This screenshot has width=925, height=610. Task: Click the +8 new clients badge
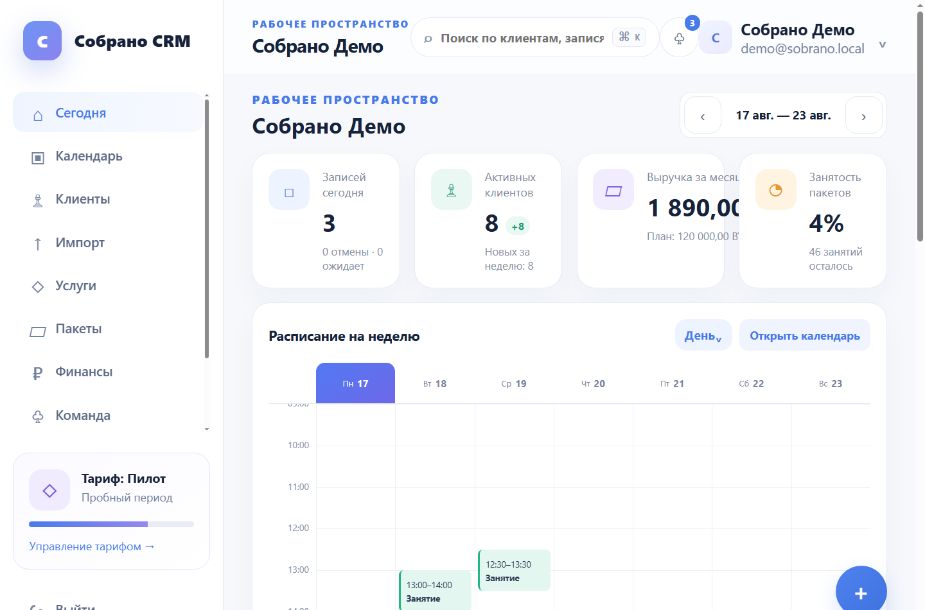click(x=518, y=227)
